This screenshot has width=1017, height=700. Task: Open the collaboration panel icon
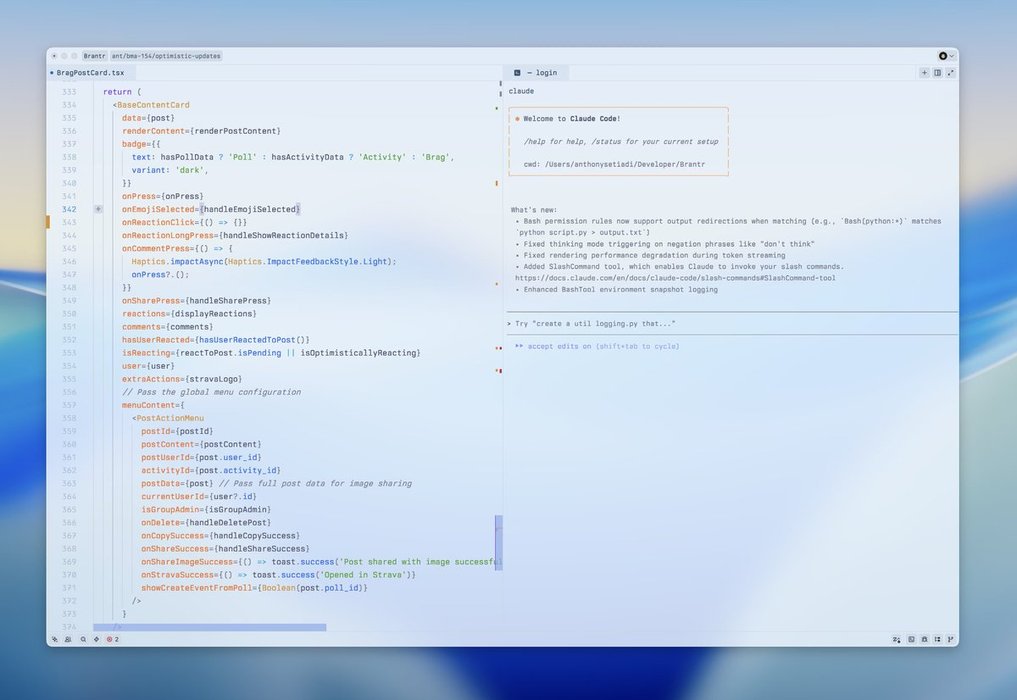(68, 639)
